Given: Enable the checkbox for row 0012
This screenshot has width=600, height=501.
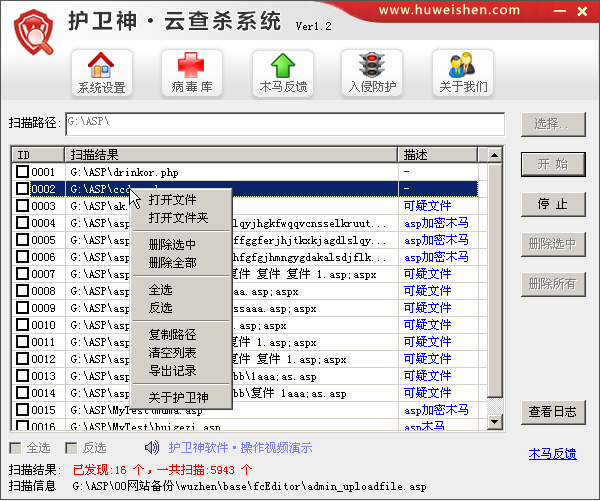Looking at the screenshot, I should pos(22,359).
